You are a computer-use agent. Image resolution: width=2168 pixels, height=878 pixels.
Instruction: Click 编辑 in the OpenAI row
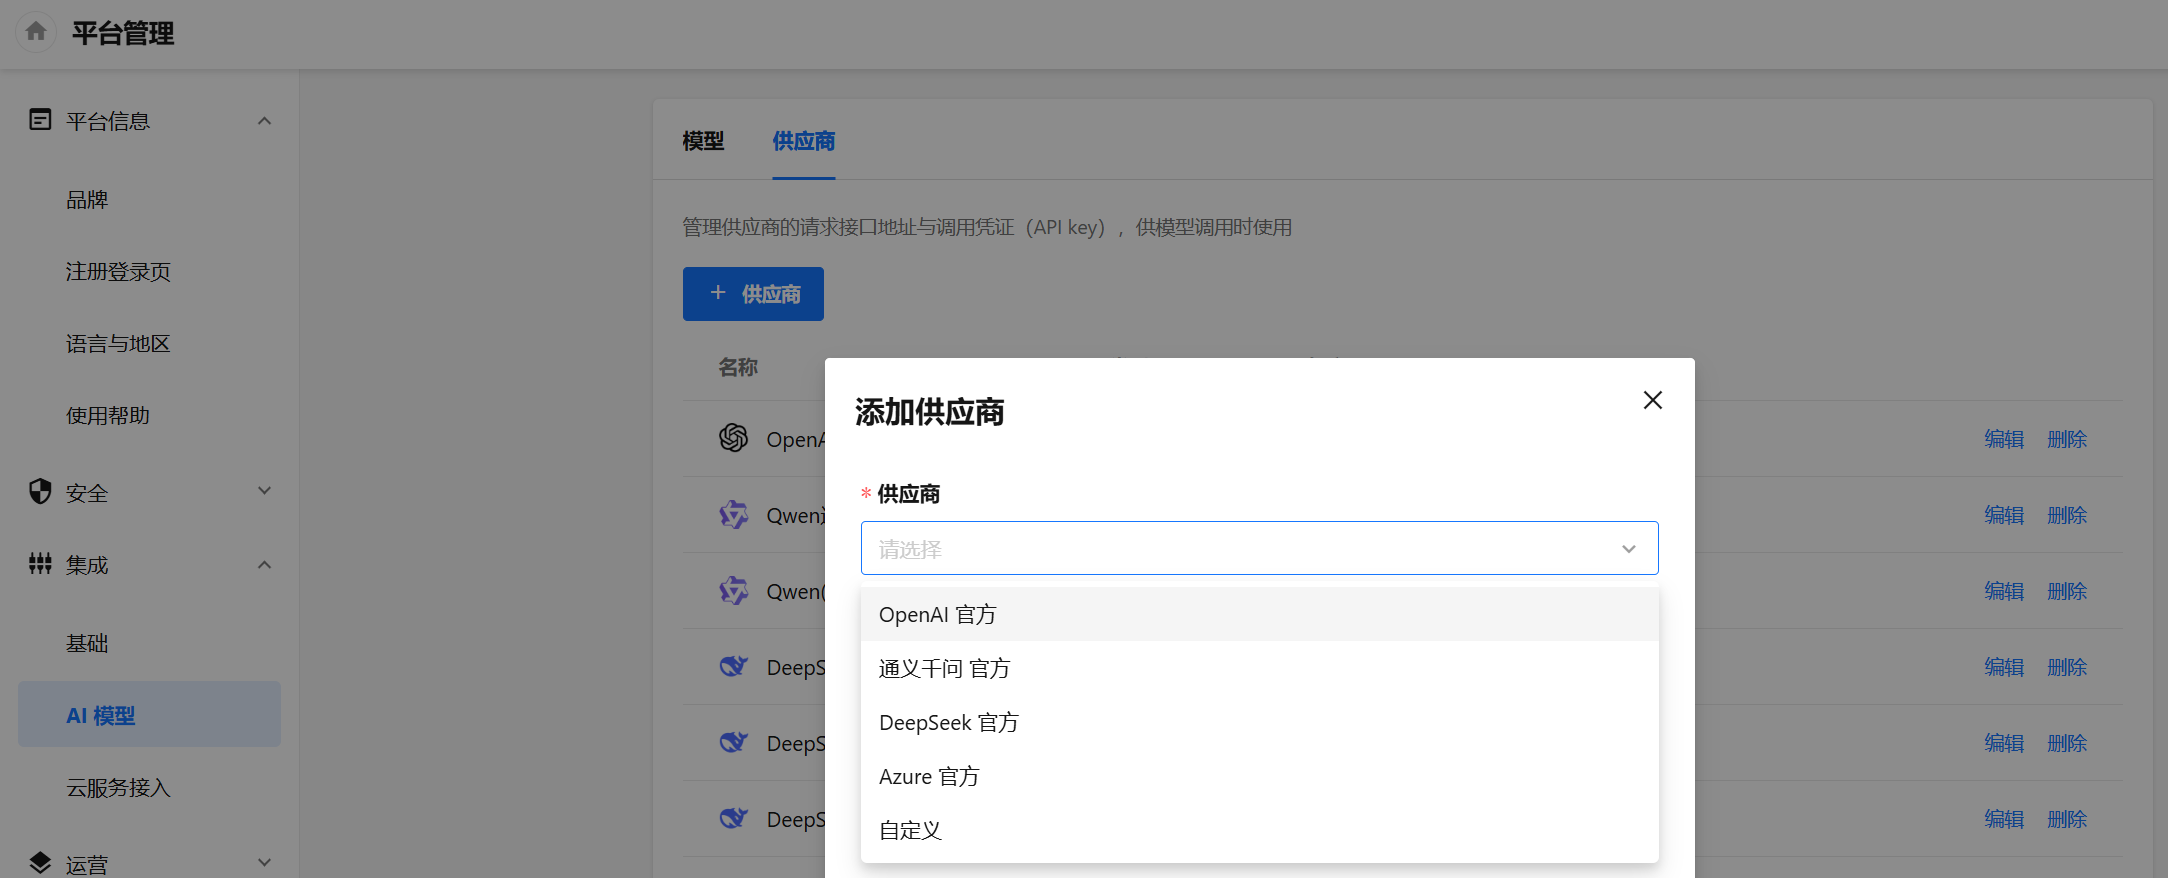pos(2004,439)
